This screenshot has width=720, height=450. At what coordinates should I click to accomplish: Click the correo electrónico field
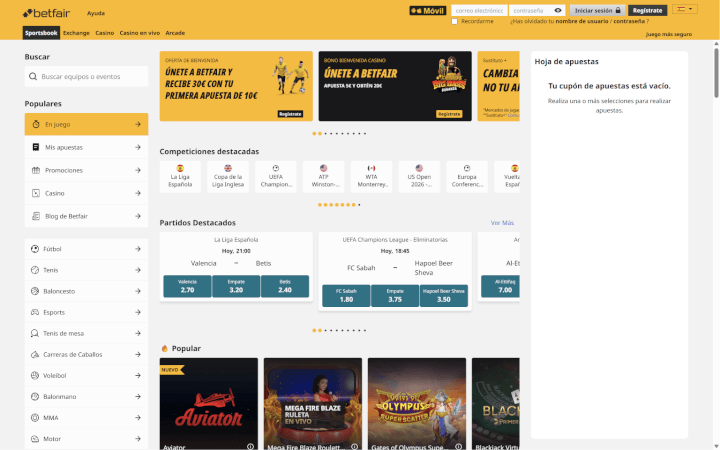479,11
